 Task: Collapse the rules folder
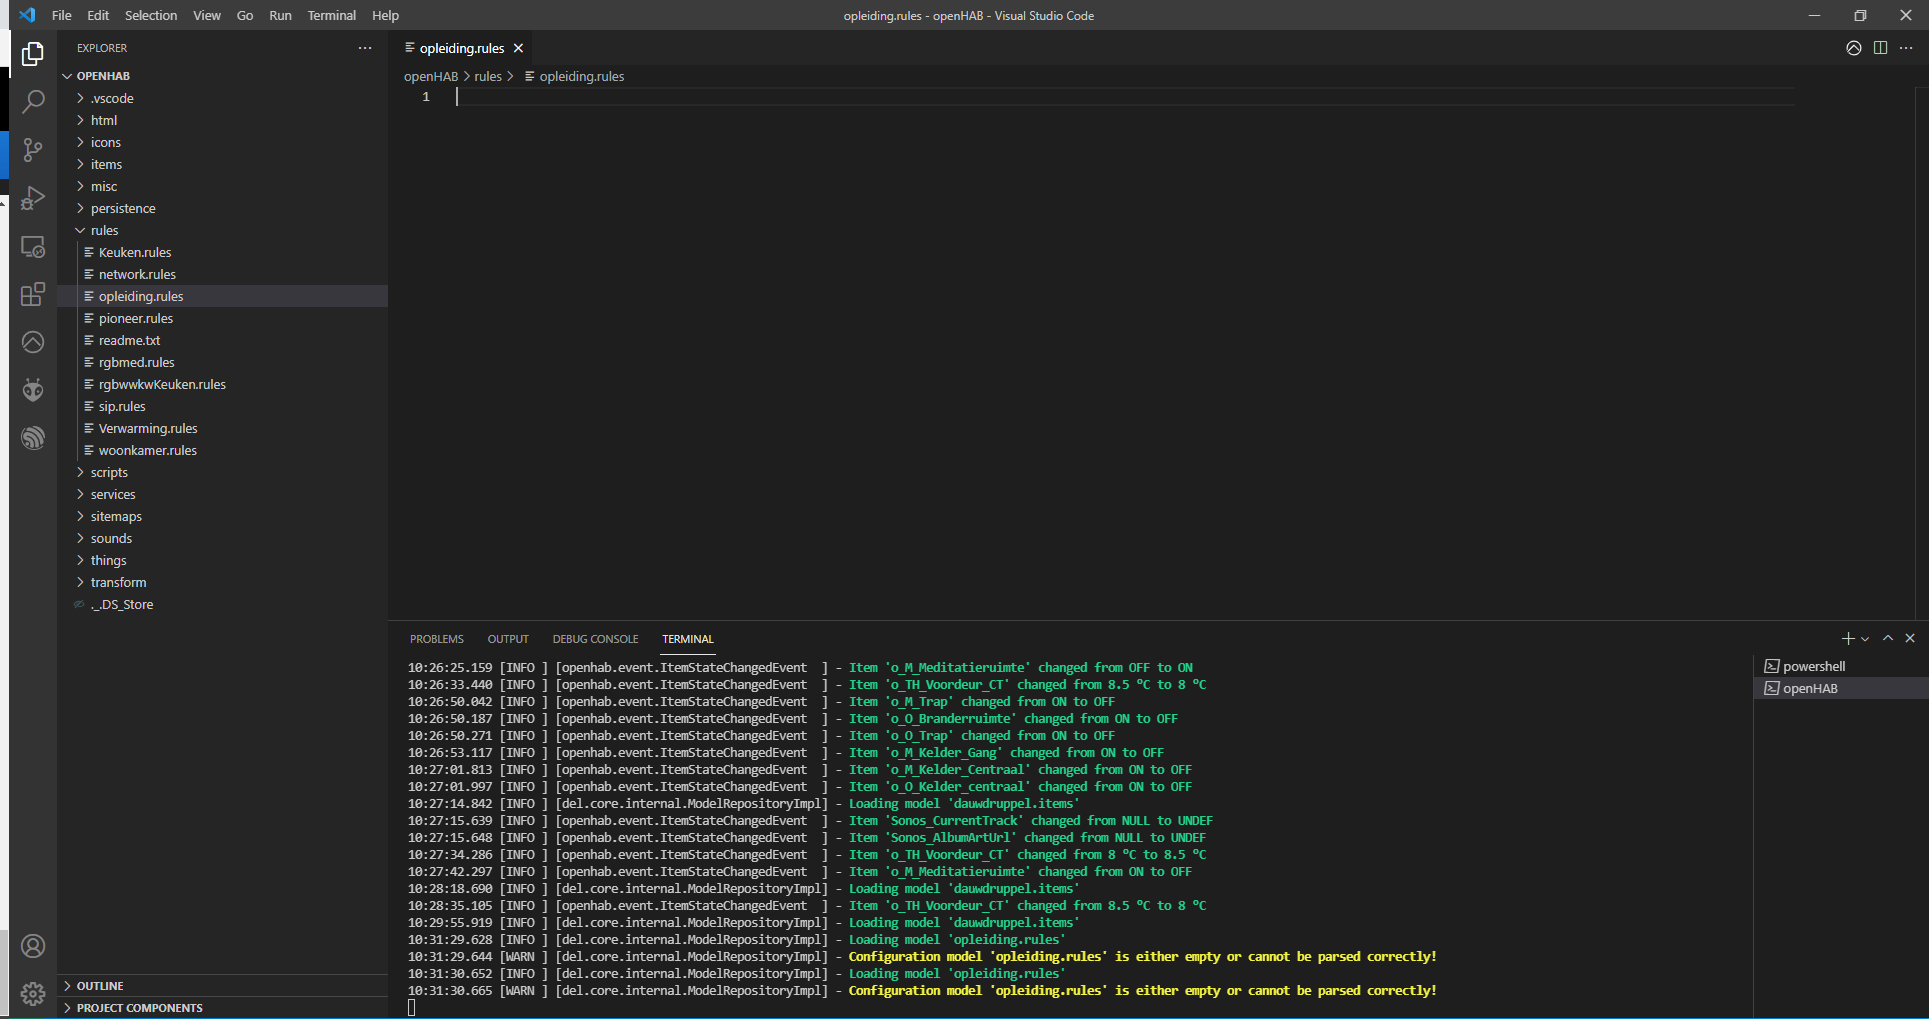(222, 230)
